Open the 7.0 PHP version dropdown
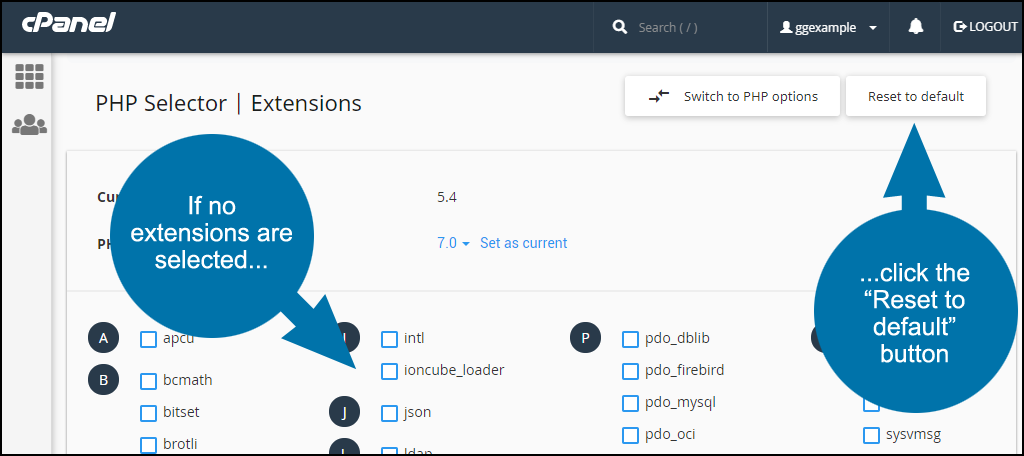The height and width of the screenshot is (456, 1024). pos(453,243)
